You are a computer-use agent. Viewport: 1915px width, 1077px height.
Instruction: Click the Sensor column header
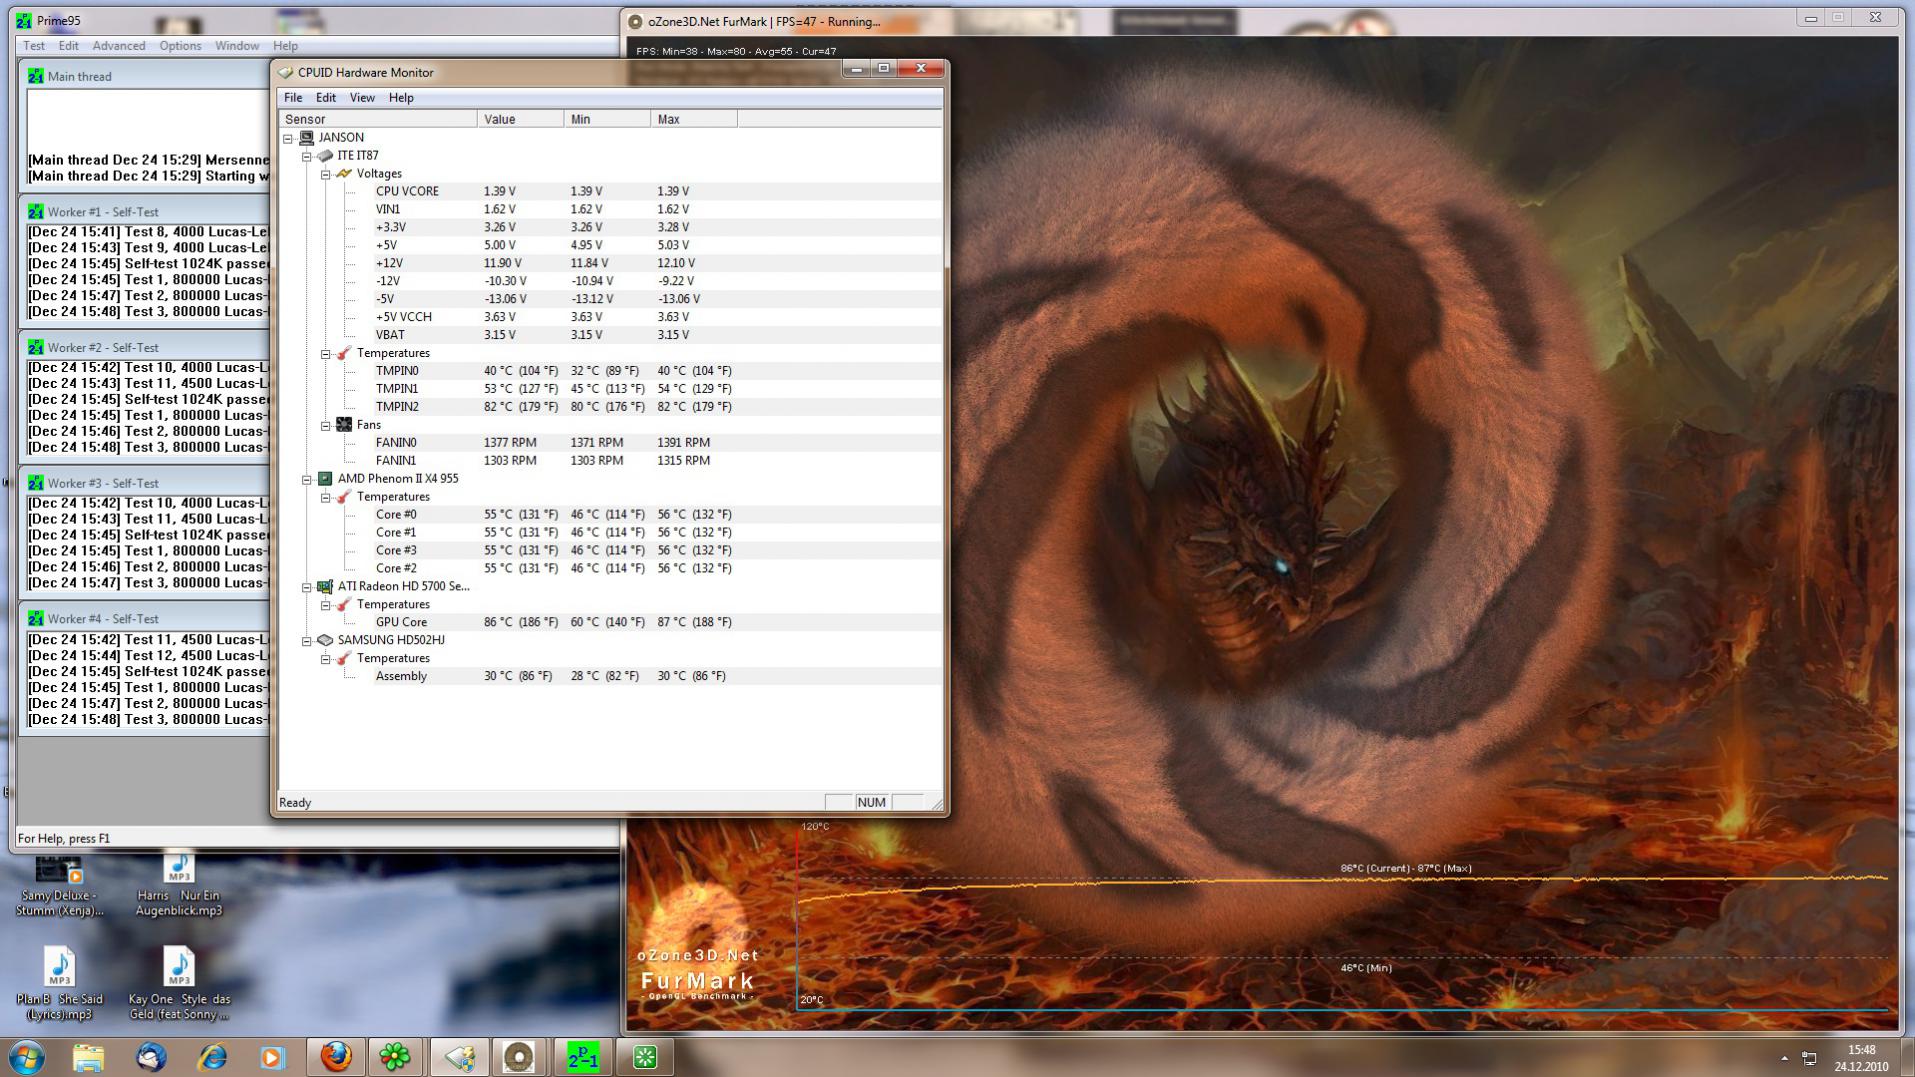tap(378, 119)
